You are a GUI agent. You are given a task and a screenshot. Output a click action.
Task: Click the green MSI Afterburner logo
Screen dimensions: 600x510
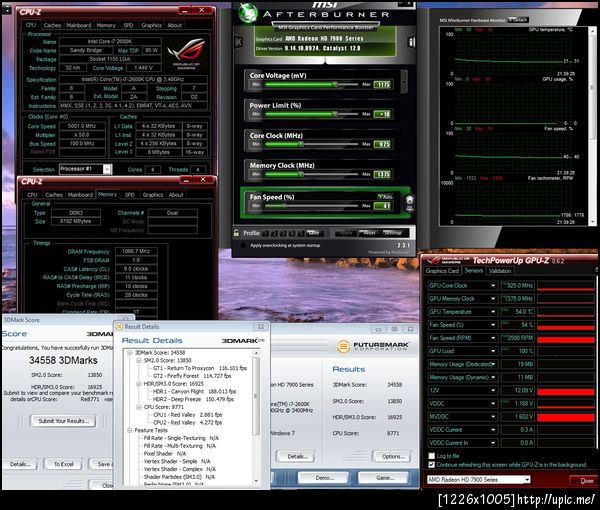coord(248,12)
